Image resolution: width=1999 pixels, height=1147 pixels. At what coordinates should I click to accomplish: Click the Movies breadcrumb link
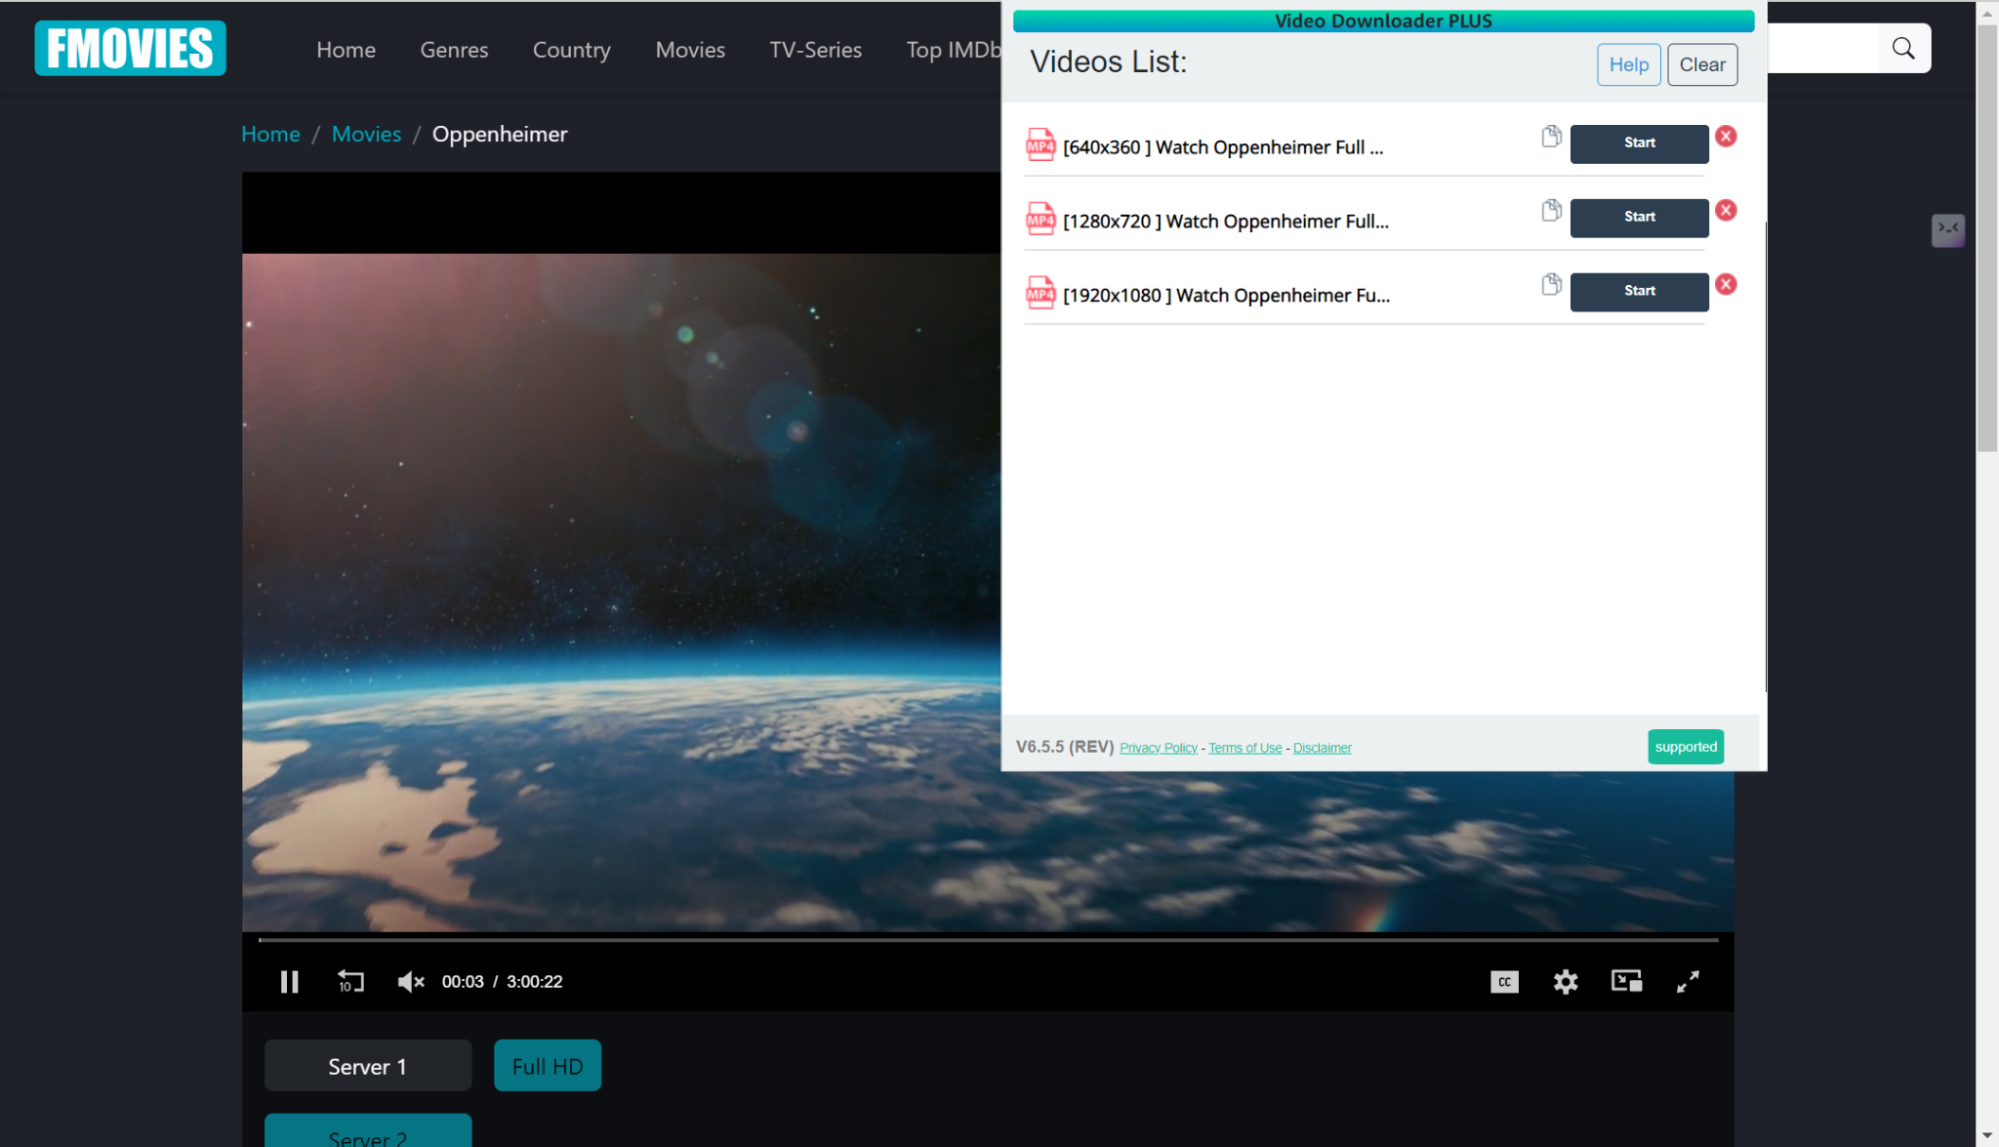[366, 134]
